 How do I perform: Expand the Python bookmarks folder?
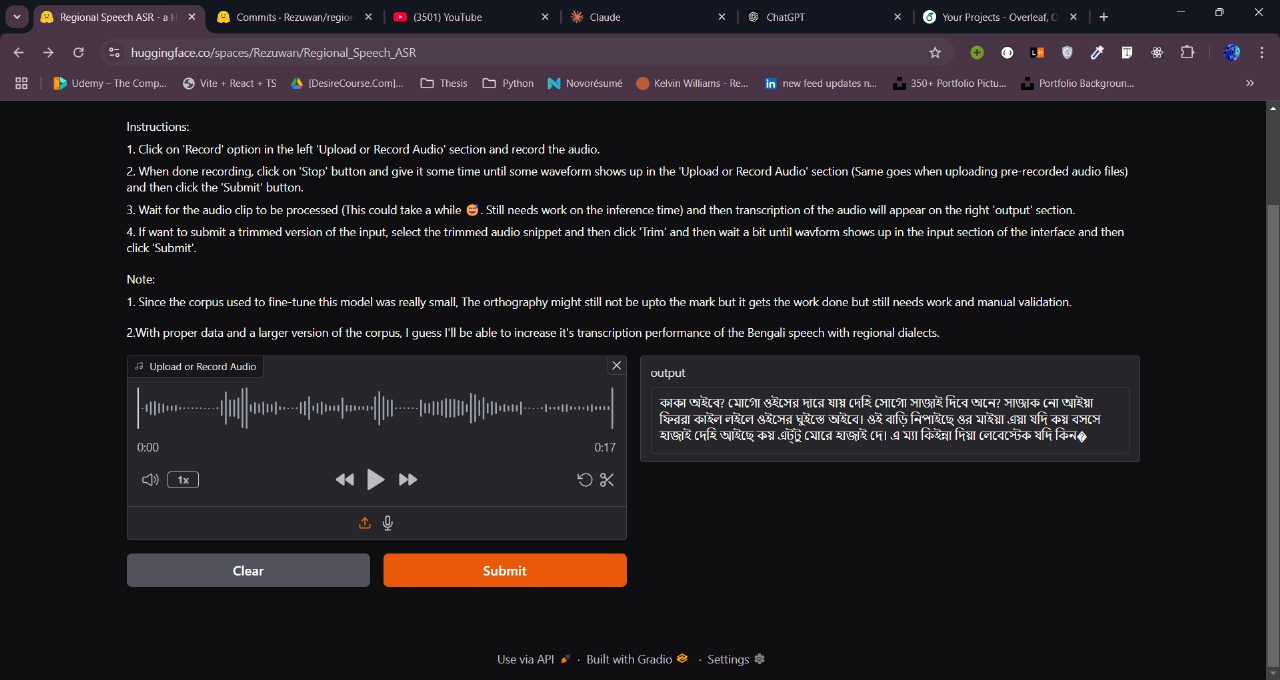pos(508,83)
